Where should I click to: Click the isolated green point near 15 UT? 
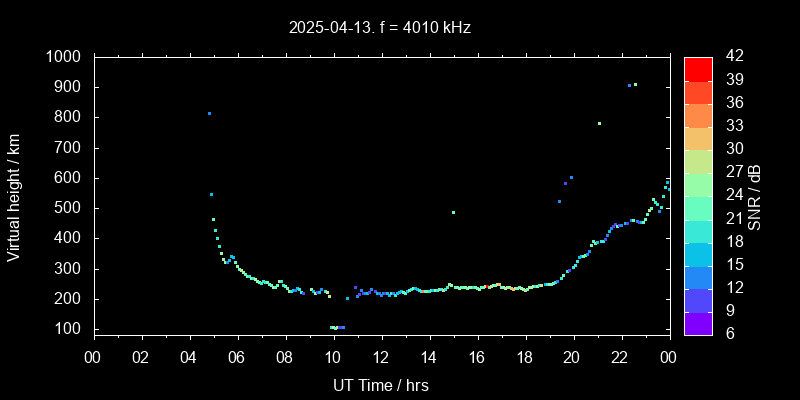point(453,212)
